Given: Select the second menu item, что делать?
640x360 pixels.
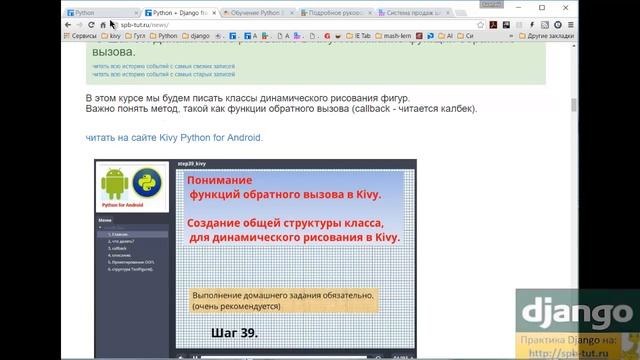Looking at the screenshot, I should click(x=121, y=241).
